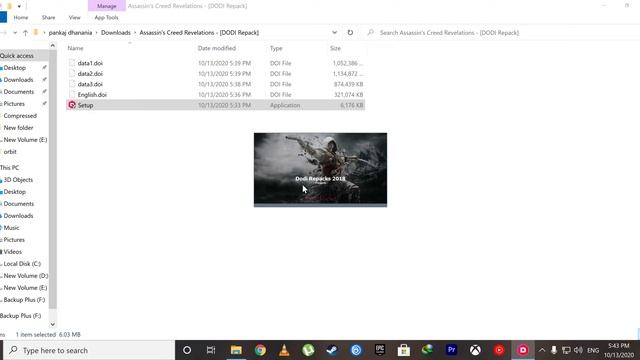Select the English.doi file
The width and height of the screenshot is (640, 360).
coord(92,95)
